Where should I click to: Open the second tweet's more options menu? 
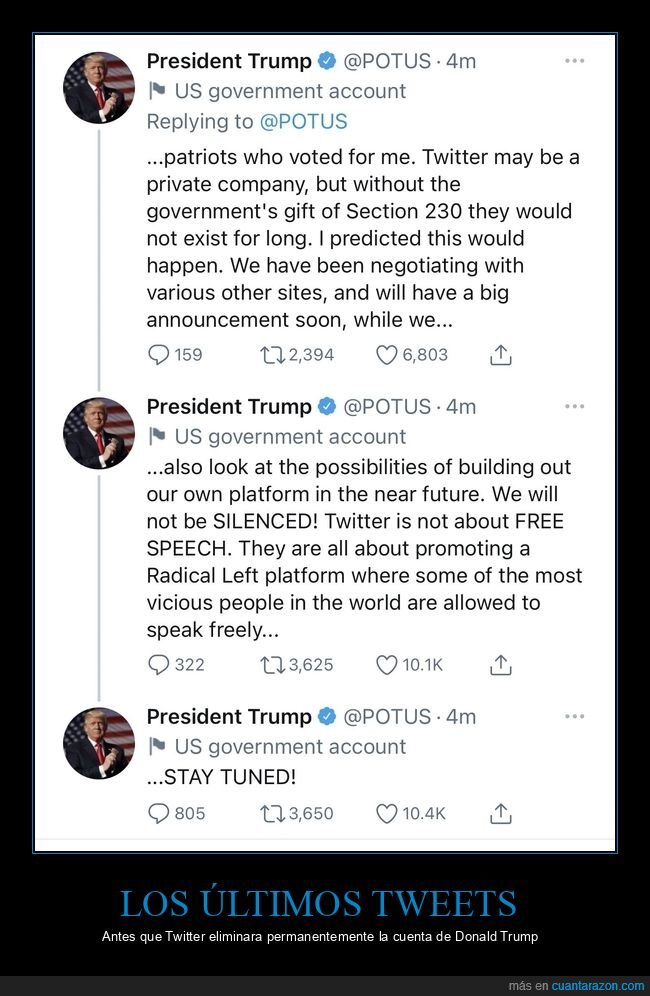tap(574, 407)
